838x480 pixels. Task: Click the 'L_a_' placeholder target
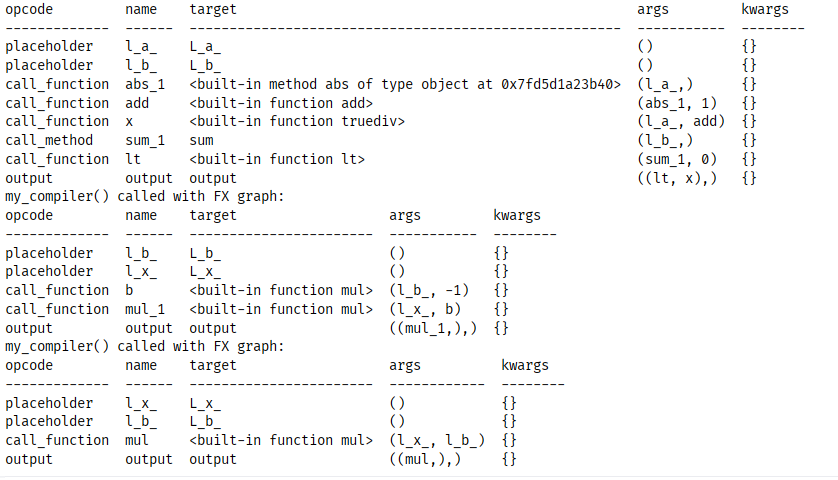205,46
